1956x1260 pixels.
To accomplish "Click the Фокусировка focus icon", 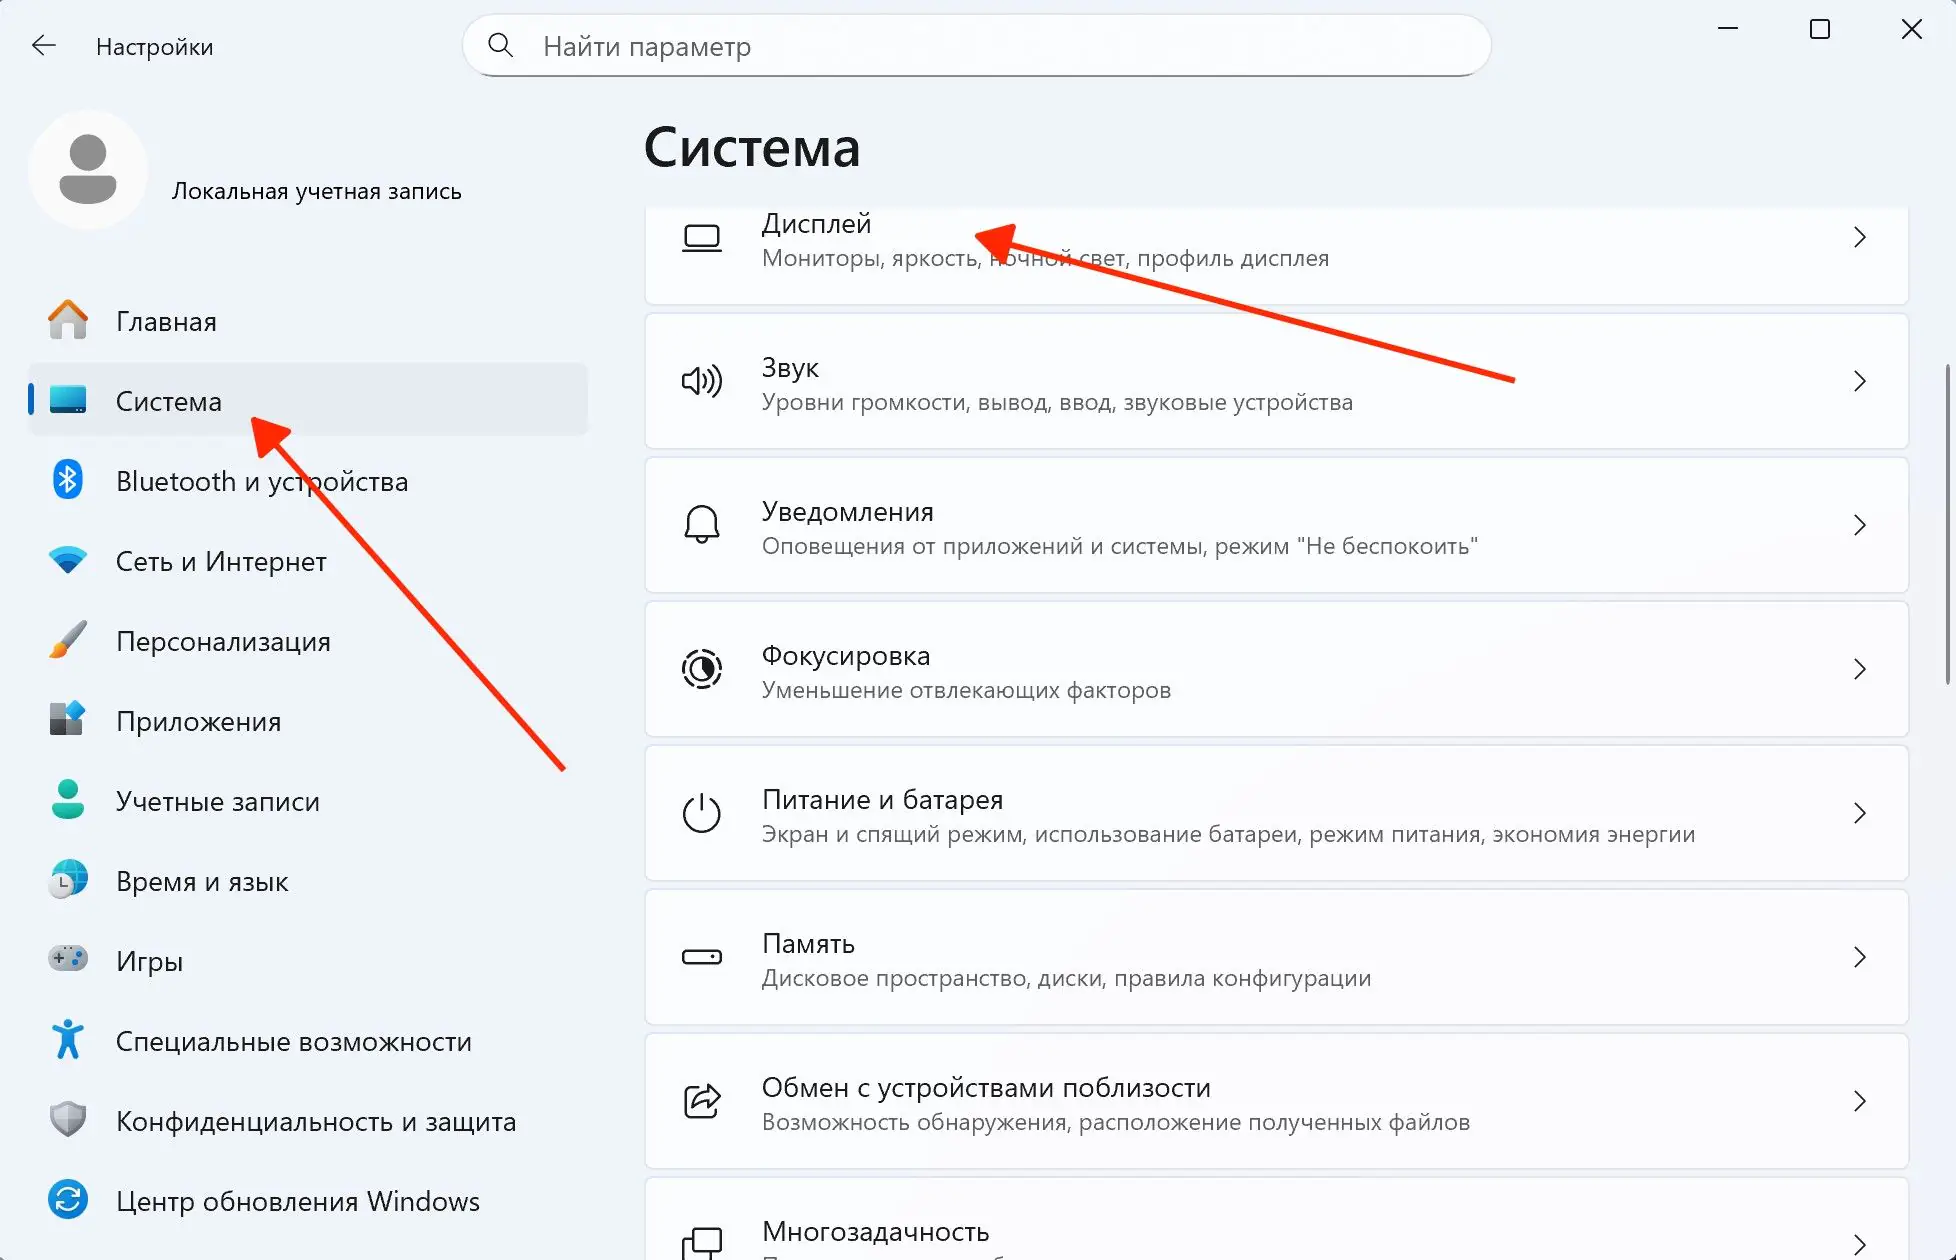I will (702, 669).
